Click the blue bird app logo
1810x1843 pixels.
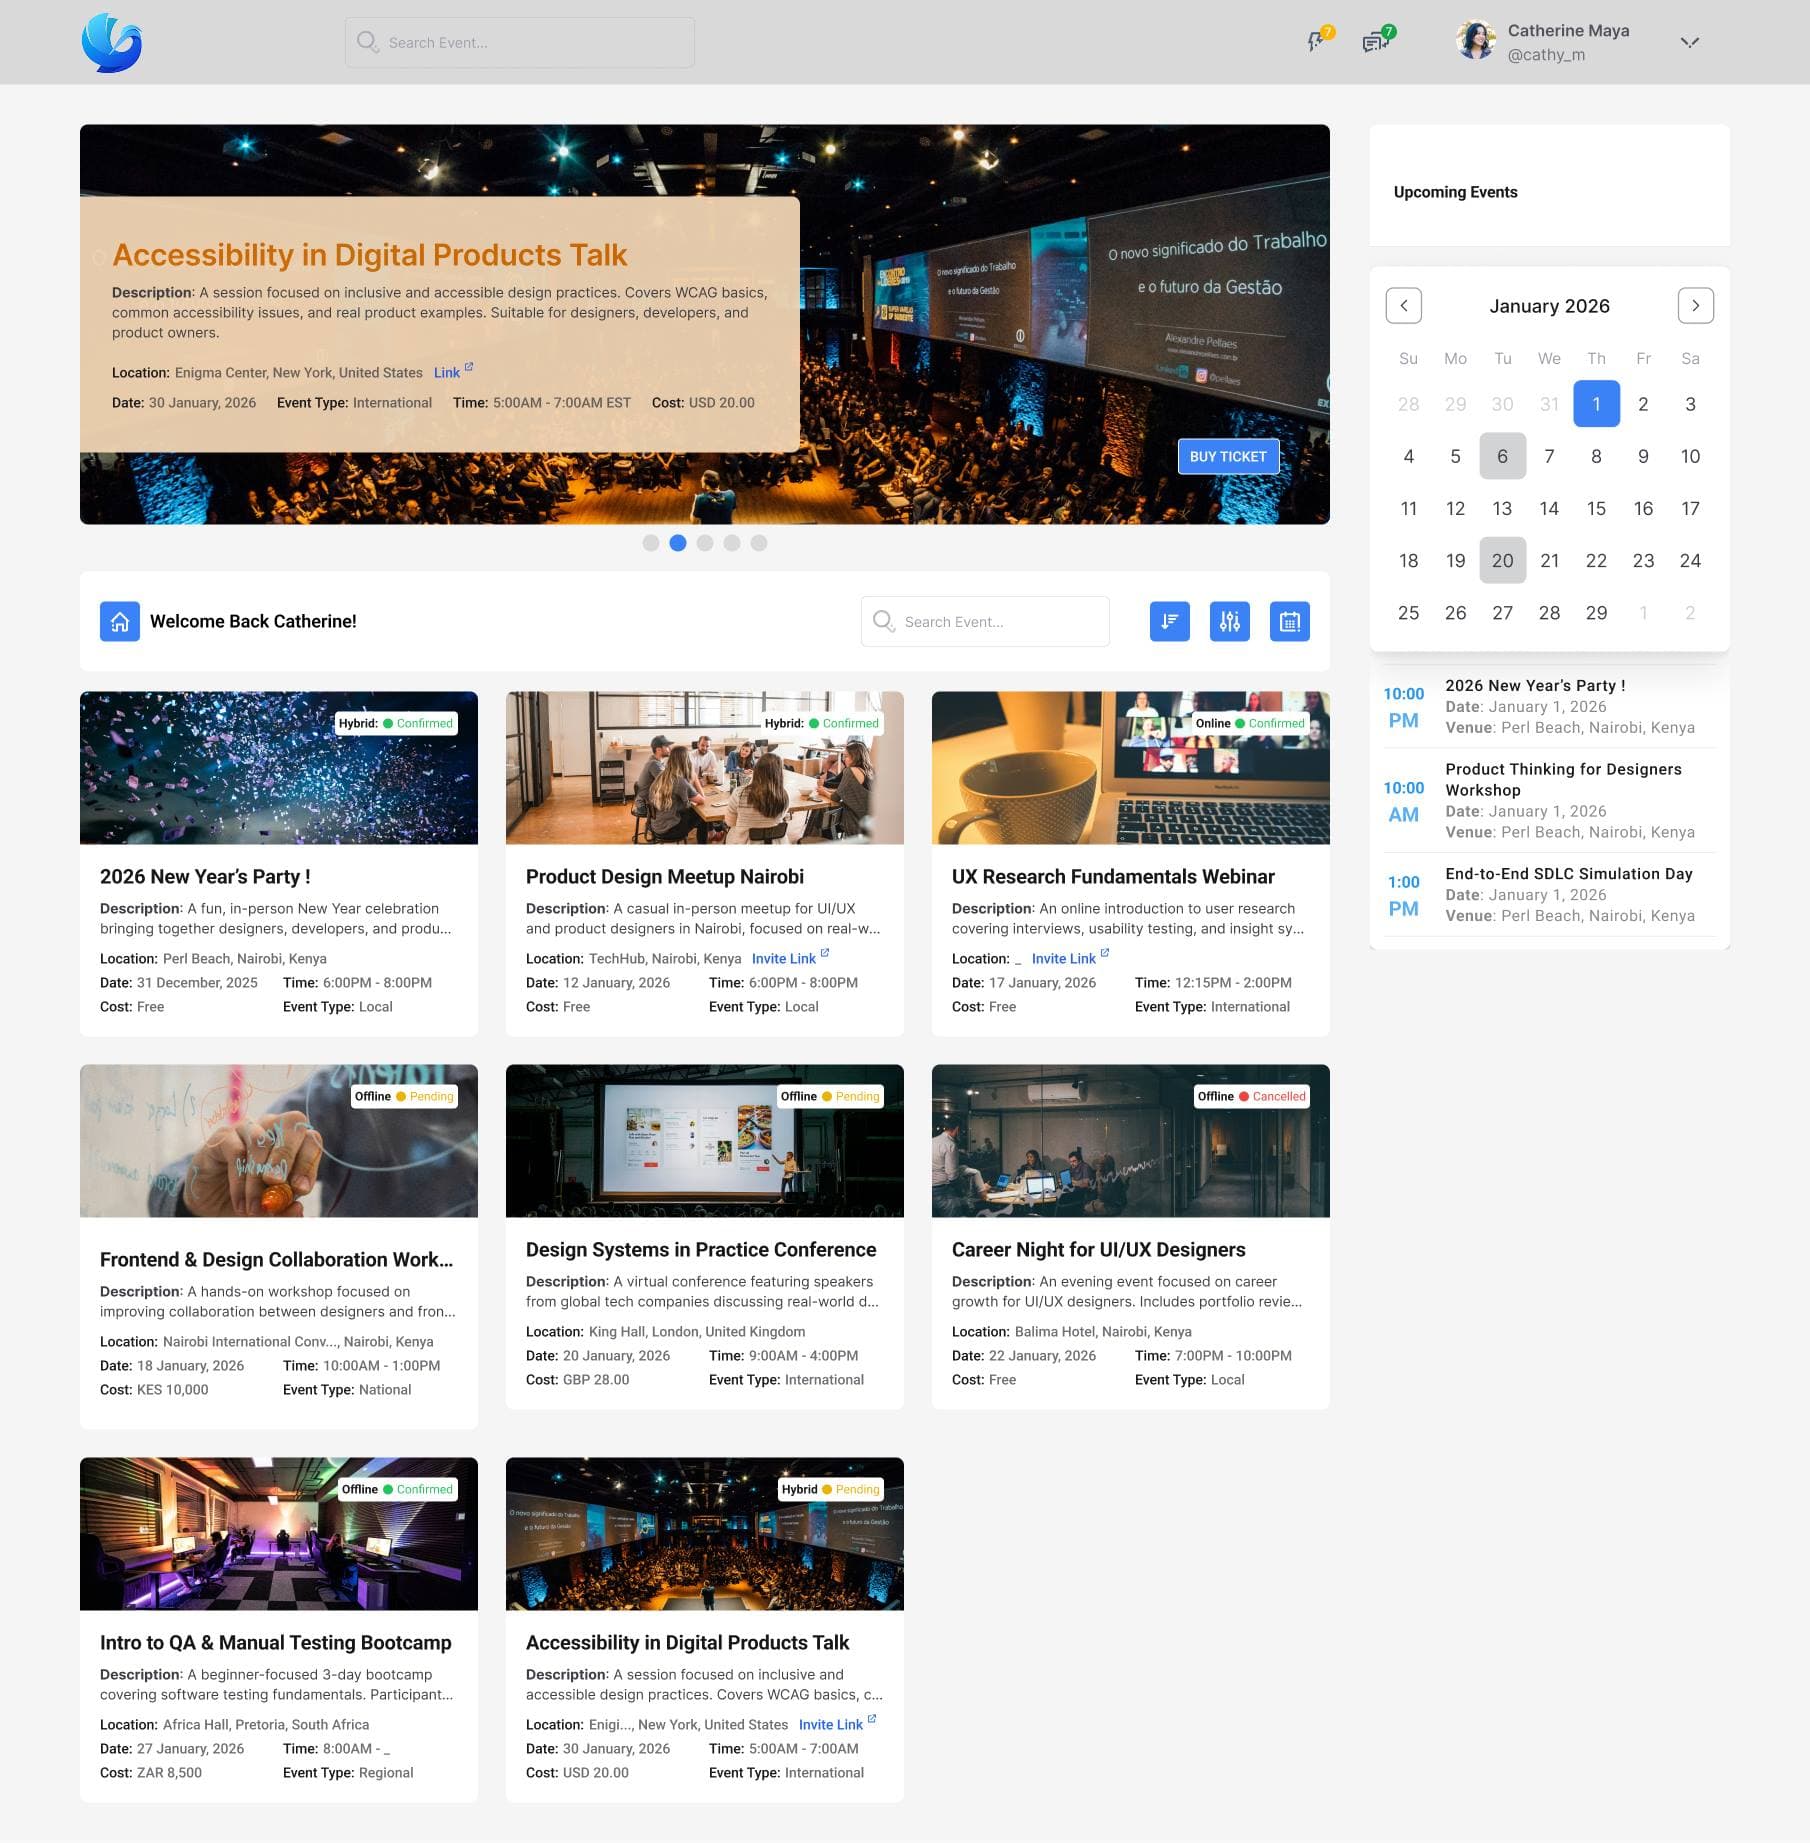[111, 42]
